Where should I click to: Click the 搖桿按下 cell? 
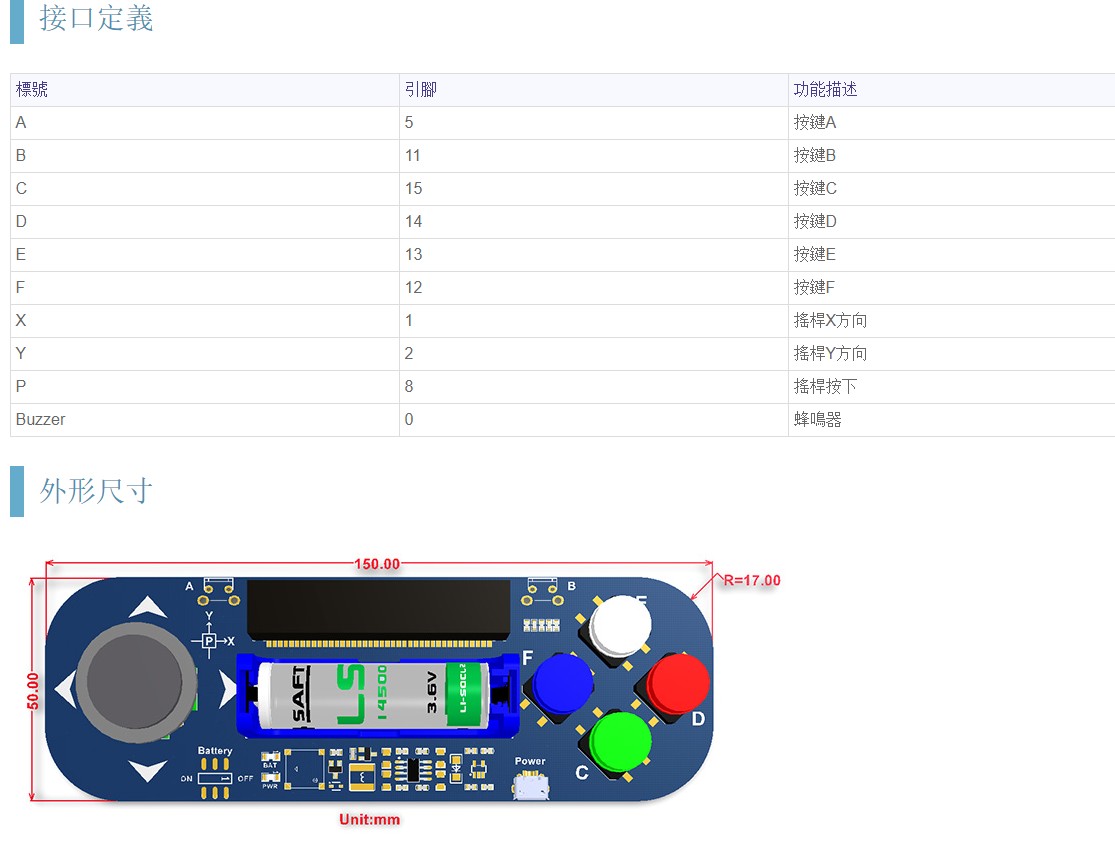click(951, 387)
